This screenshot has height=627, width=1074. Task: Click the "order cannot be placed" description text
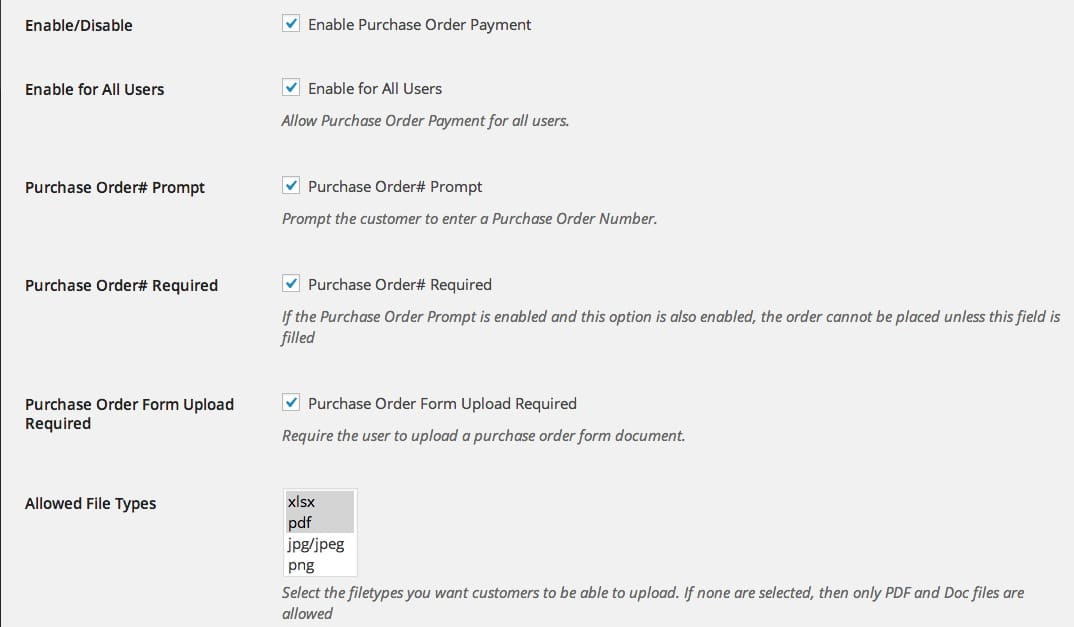(x=670, y=316)
